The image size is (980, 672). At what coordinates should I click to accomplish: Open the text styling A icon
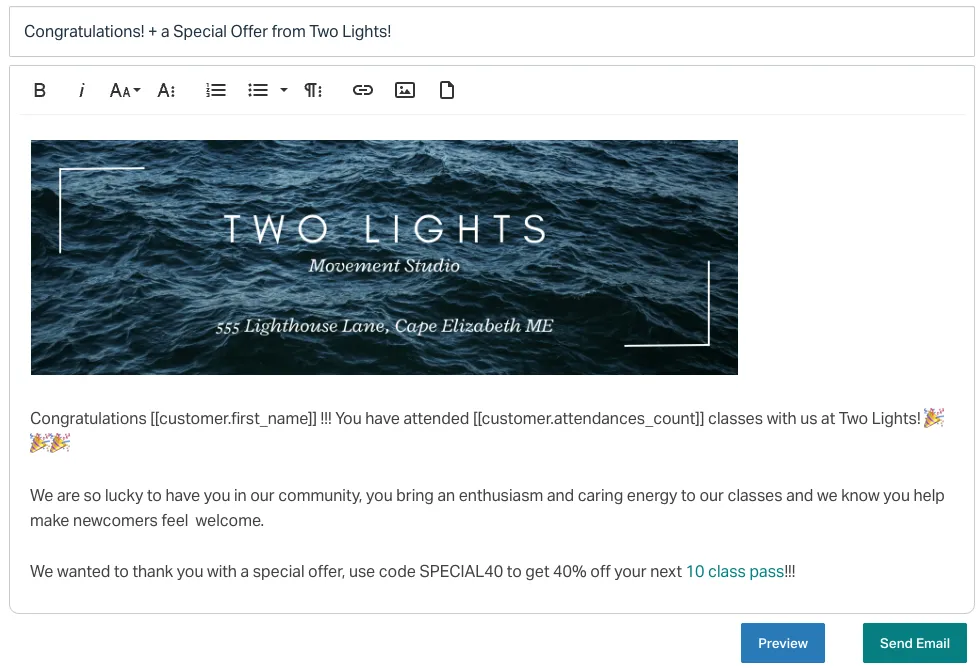[166, 90]
